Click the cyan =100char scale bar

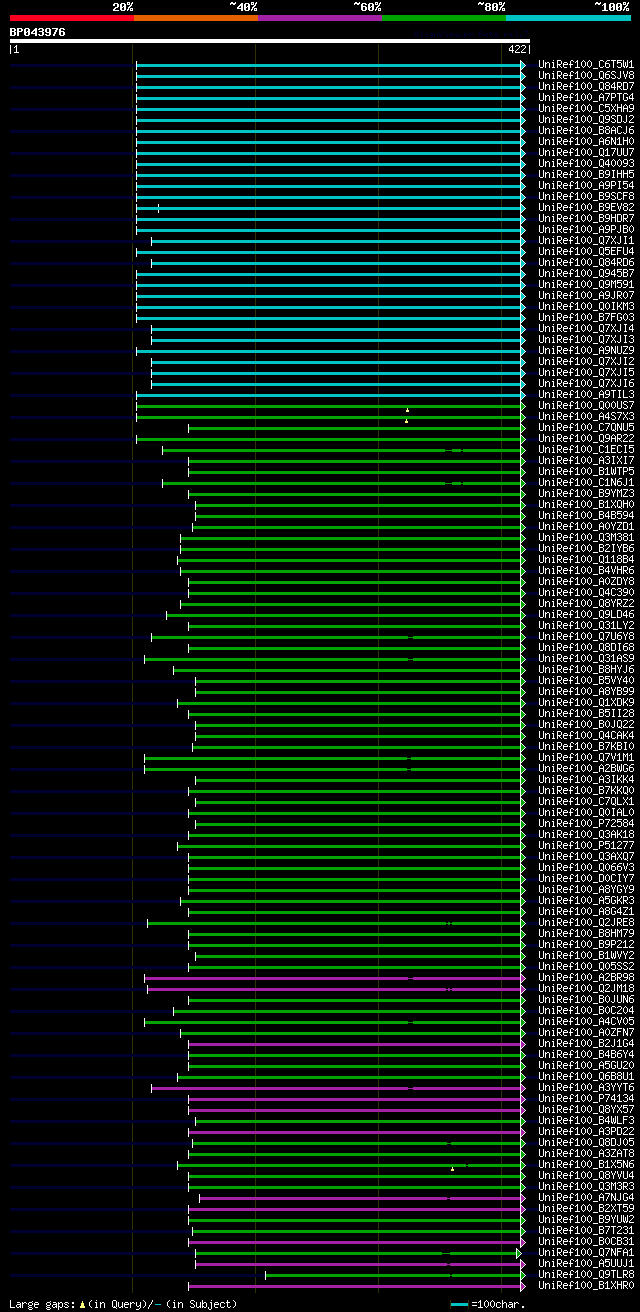click(x=460, y=1304)
